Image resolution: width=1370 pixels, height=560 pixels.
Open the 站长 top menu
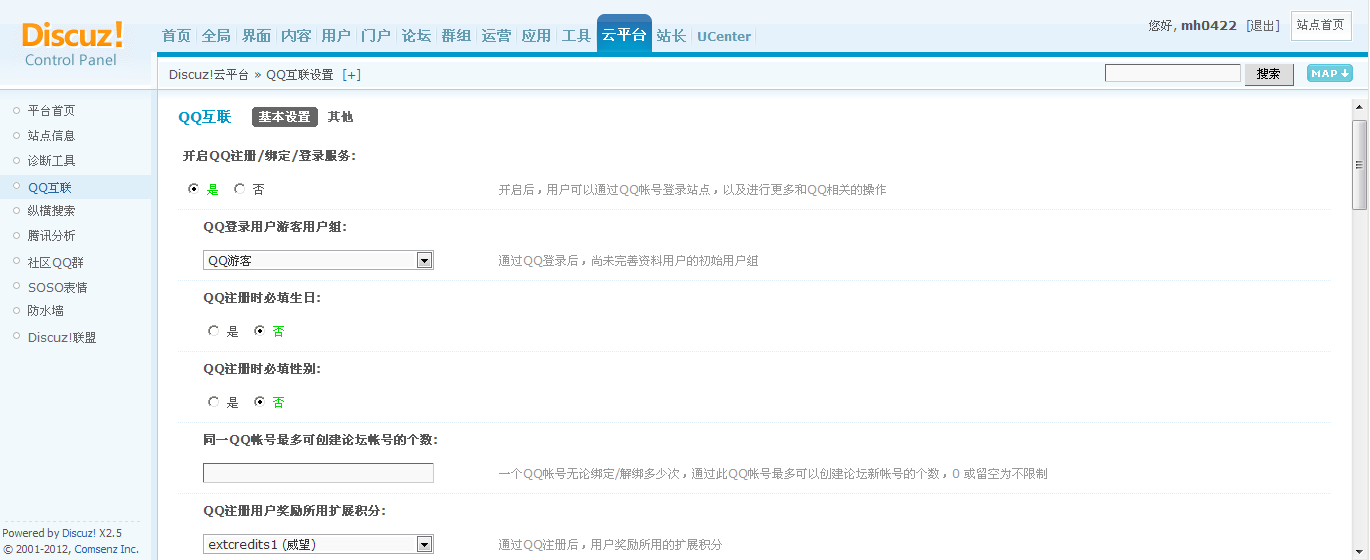pos(671,36)
